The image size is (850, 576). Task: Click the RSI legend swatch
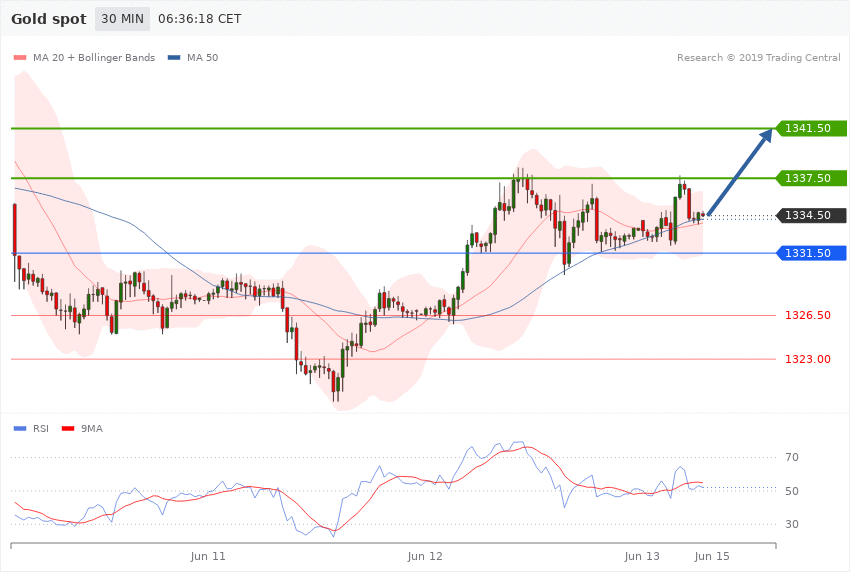click(x=20, y=429)
